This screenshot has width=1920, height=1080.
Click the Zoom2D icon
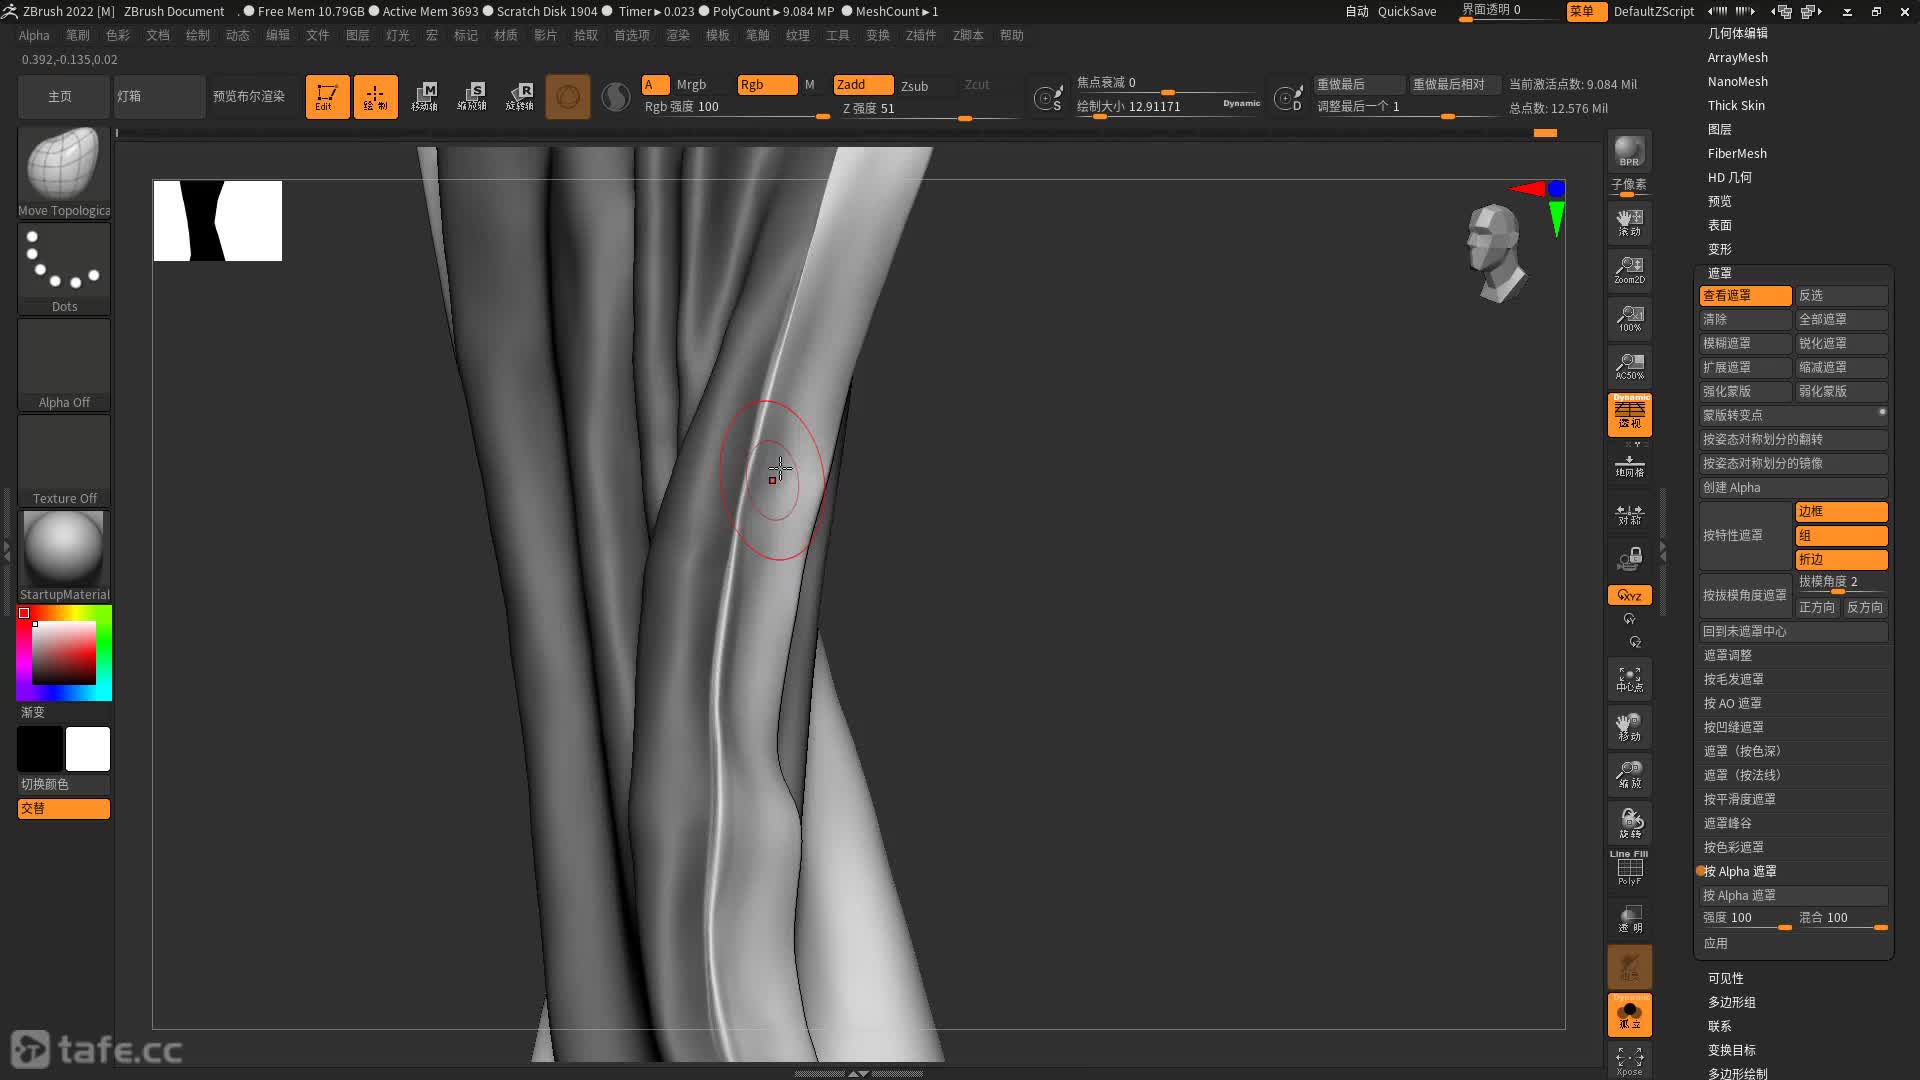(x=1629, y=270)
